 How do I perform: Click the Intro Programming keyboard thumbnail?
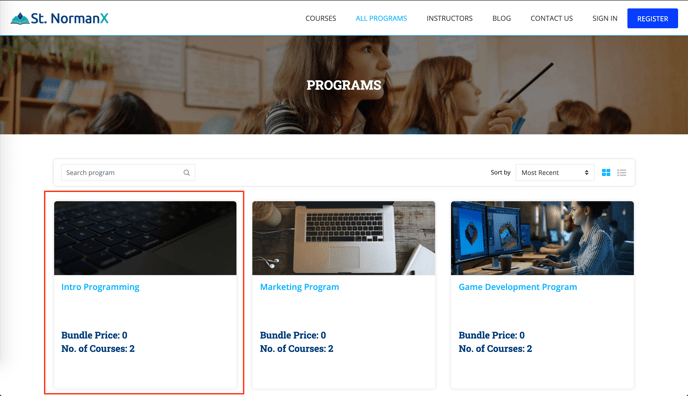point(145,238)
